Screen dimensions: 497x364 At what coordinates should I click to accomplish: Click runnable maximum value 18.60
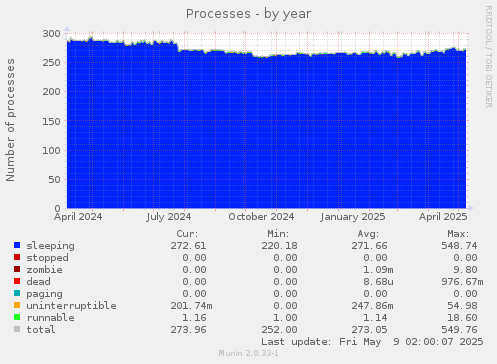point(462,318)
